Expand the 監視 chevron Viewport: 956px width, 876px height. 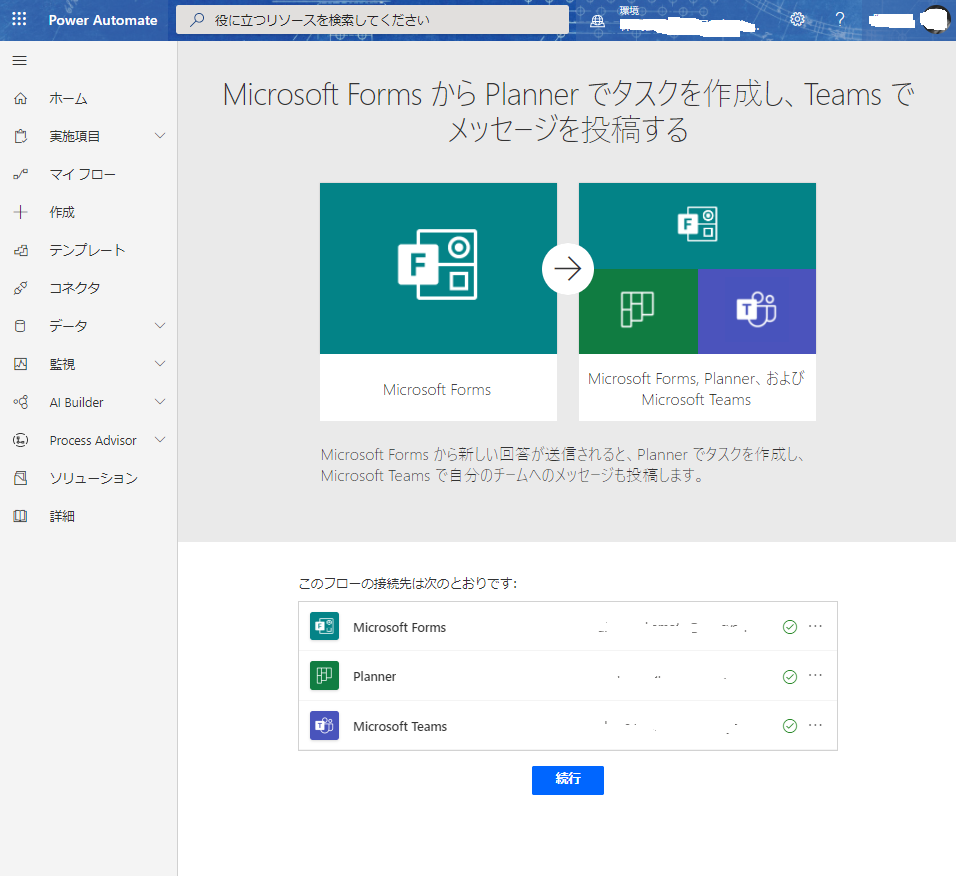[160, 363]
